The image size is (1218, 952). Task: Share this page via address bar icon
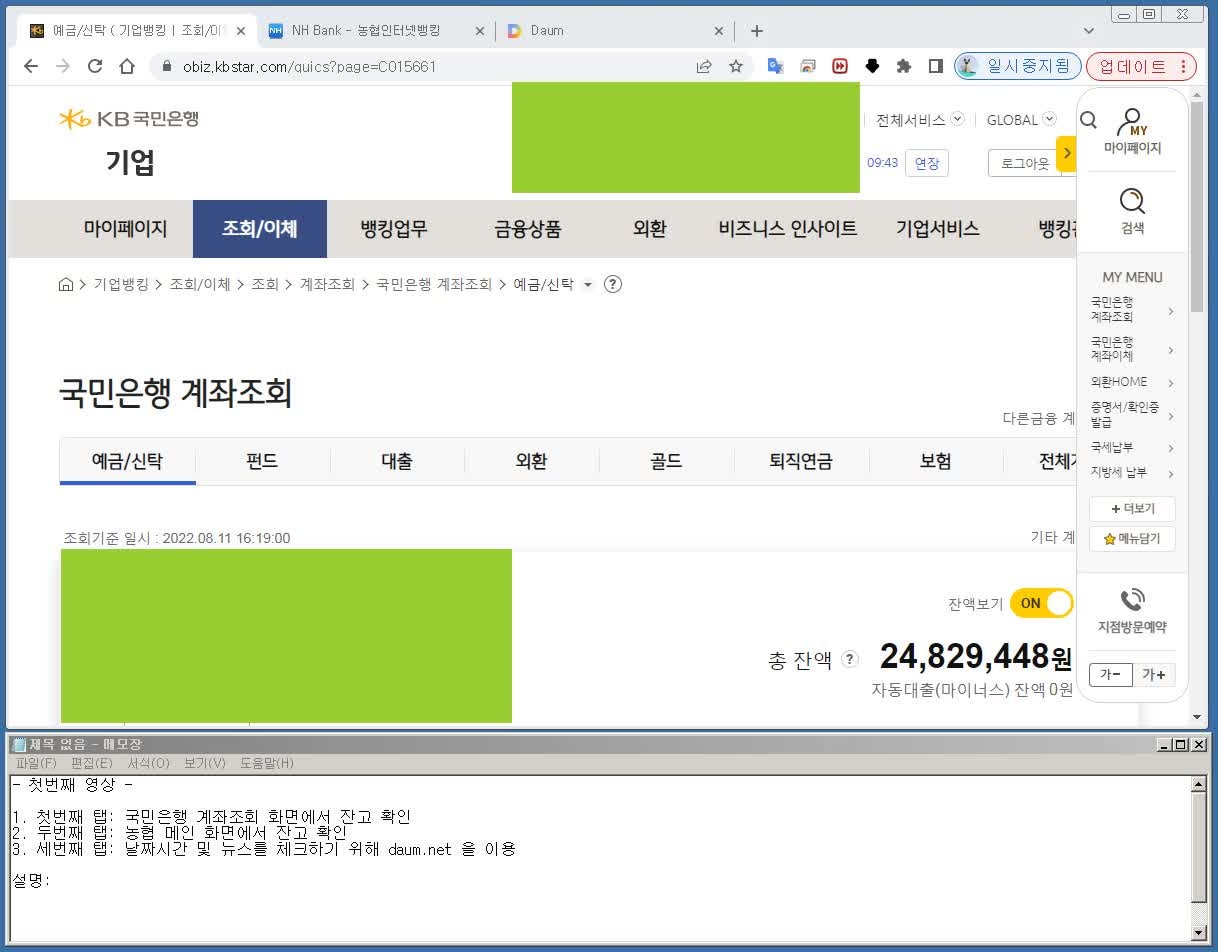704,66
